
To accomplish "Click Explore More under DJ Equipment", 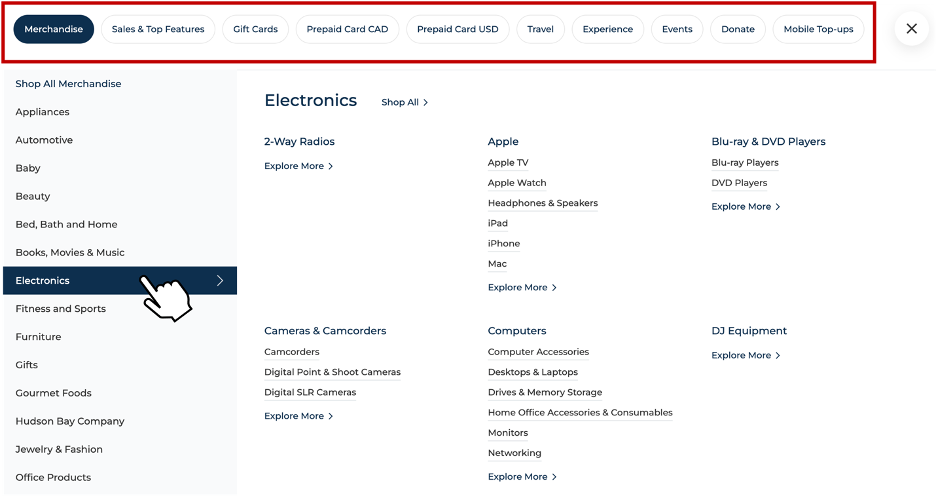I will pyautogui.click(x=746, y=356).
